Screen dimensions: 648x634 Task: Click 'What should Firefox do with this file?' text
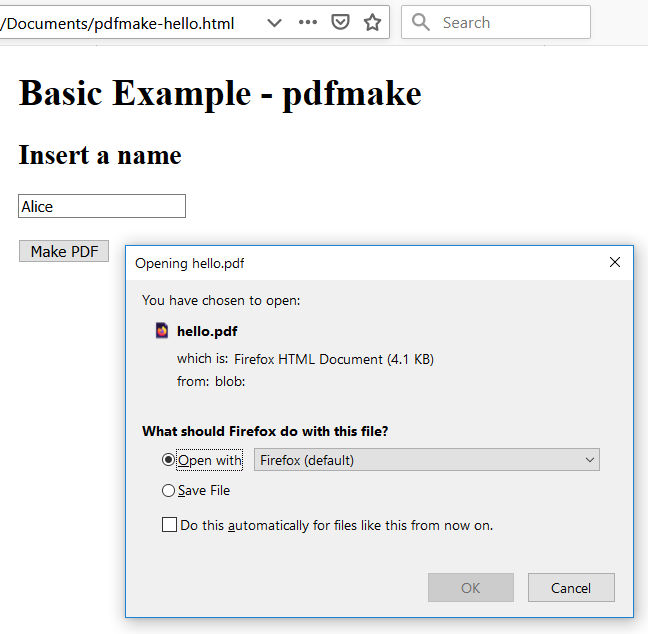tap(265, 431)
